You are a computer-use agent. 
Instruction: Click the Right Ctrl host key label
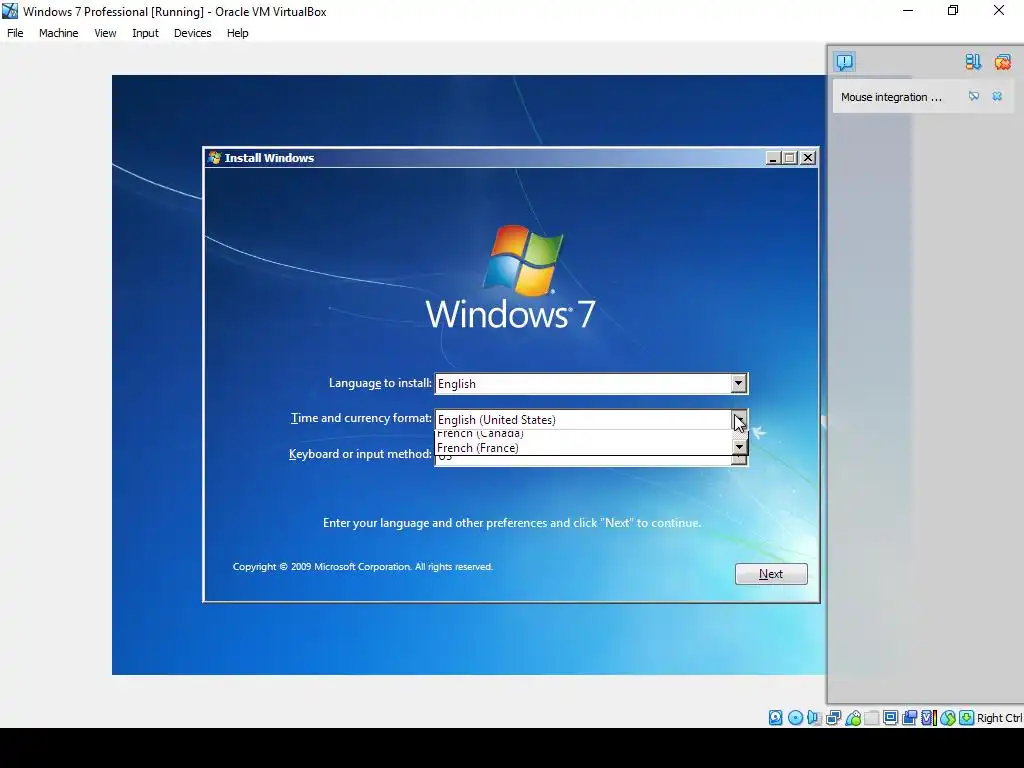(999, 718)
